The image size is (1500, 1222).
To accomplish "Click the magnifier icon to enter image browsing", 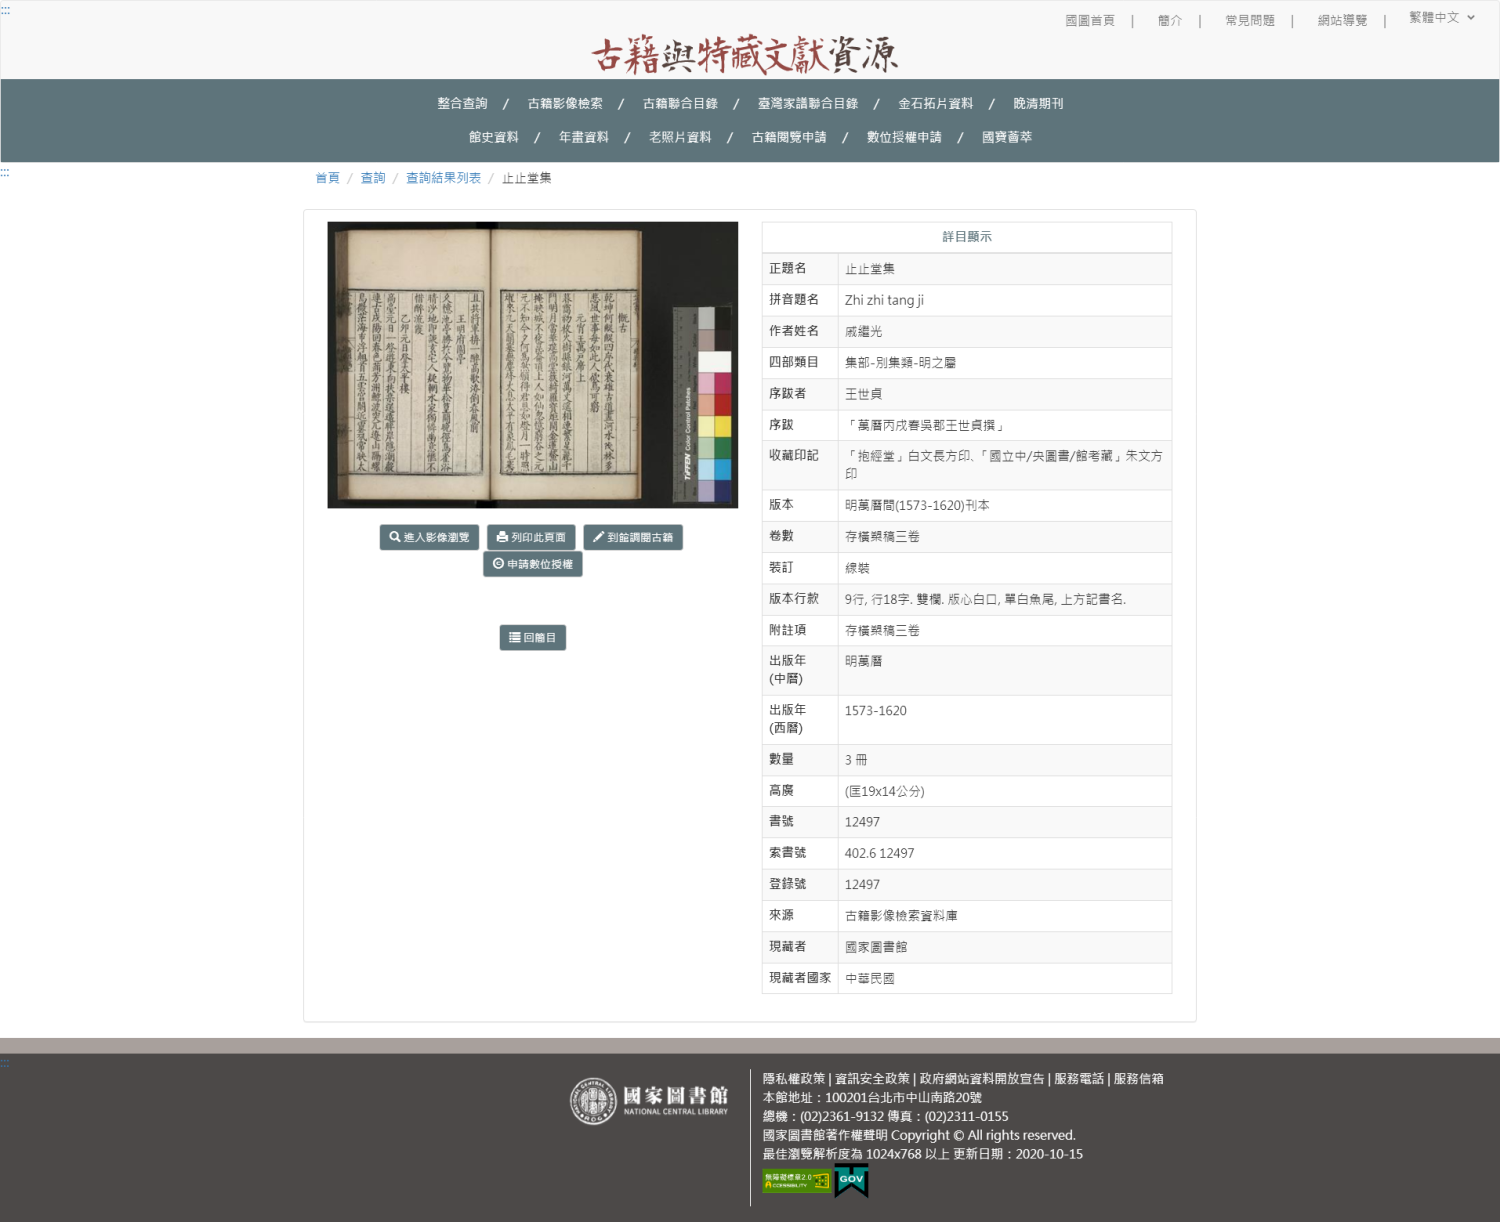I will coord(396,537).
